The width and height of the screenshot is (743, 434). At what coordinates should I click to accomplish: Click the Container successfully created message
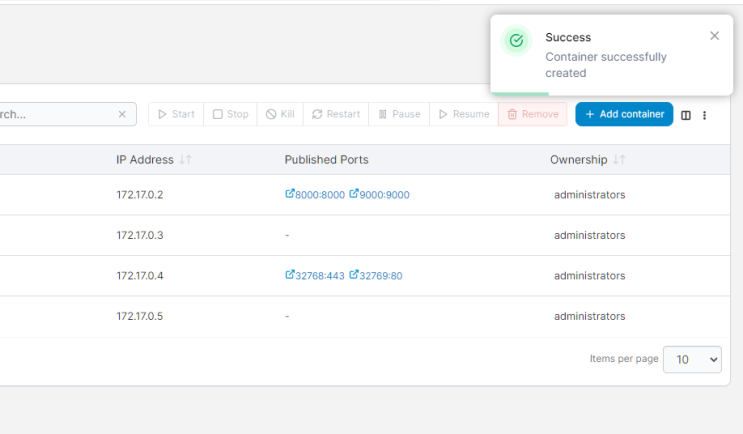606,65
